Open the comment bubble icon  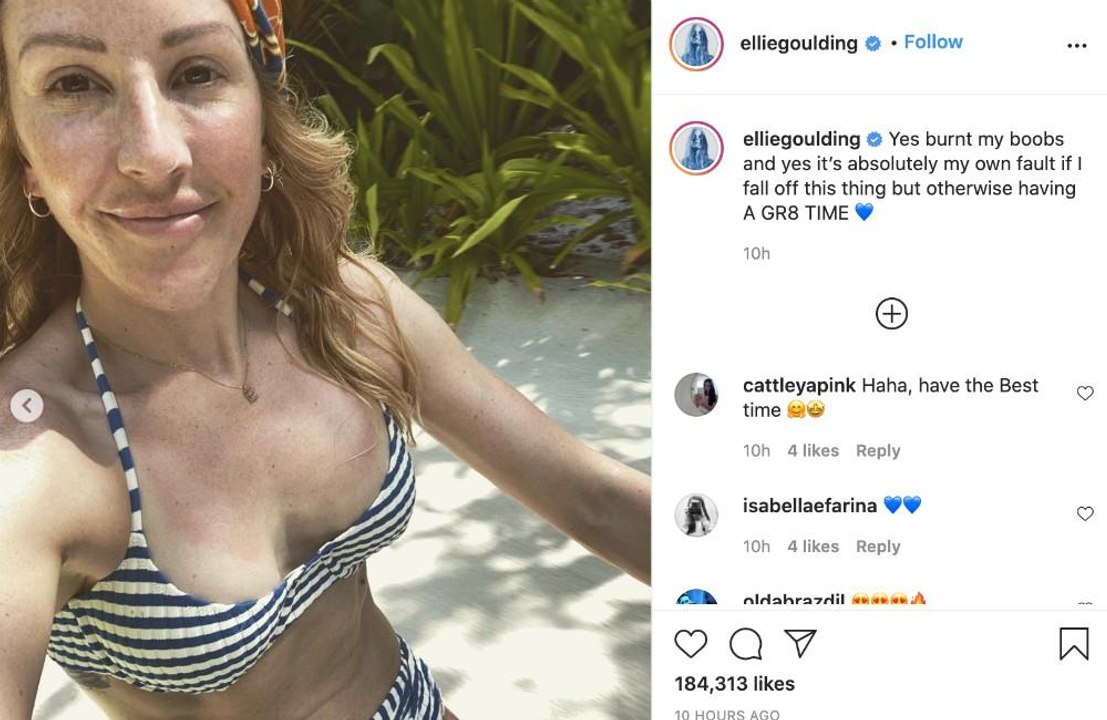(746, 644)
